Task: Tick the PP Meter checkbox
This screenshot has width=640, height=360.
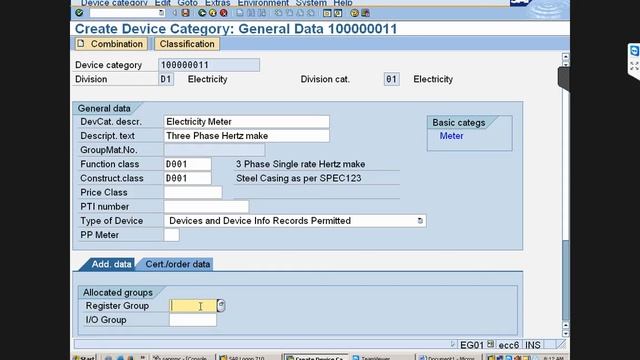Action: (x=171, y=235)
